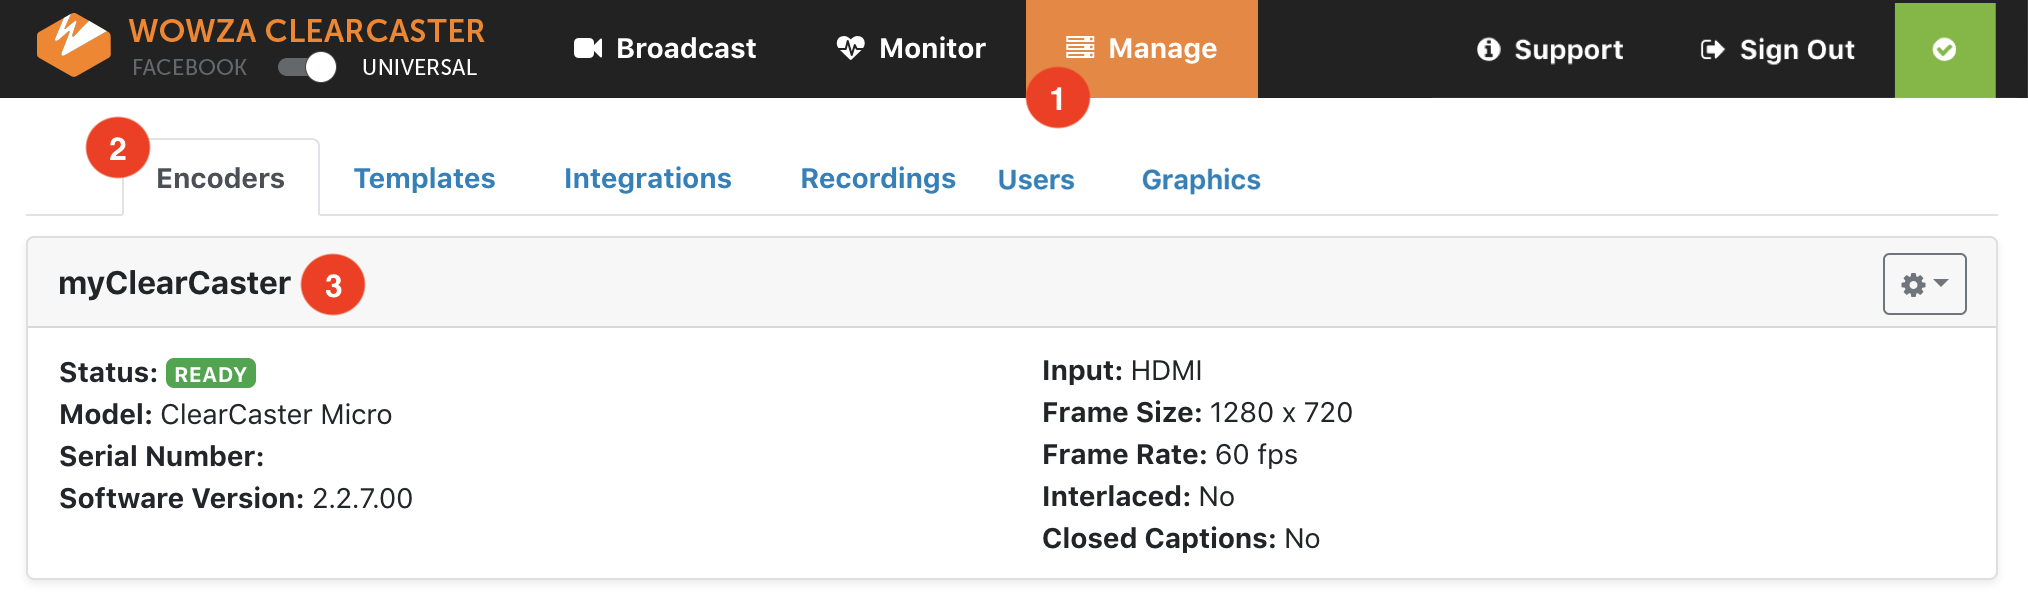Select the Graphics tab
This screenshot has height=608, width=2028.
(x=1200, y=179)
